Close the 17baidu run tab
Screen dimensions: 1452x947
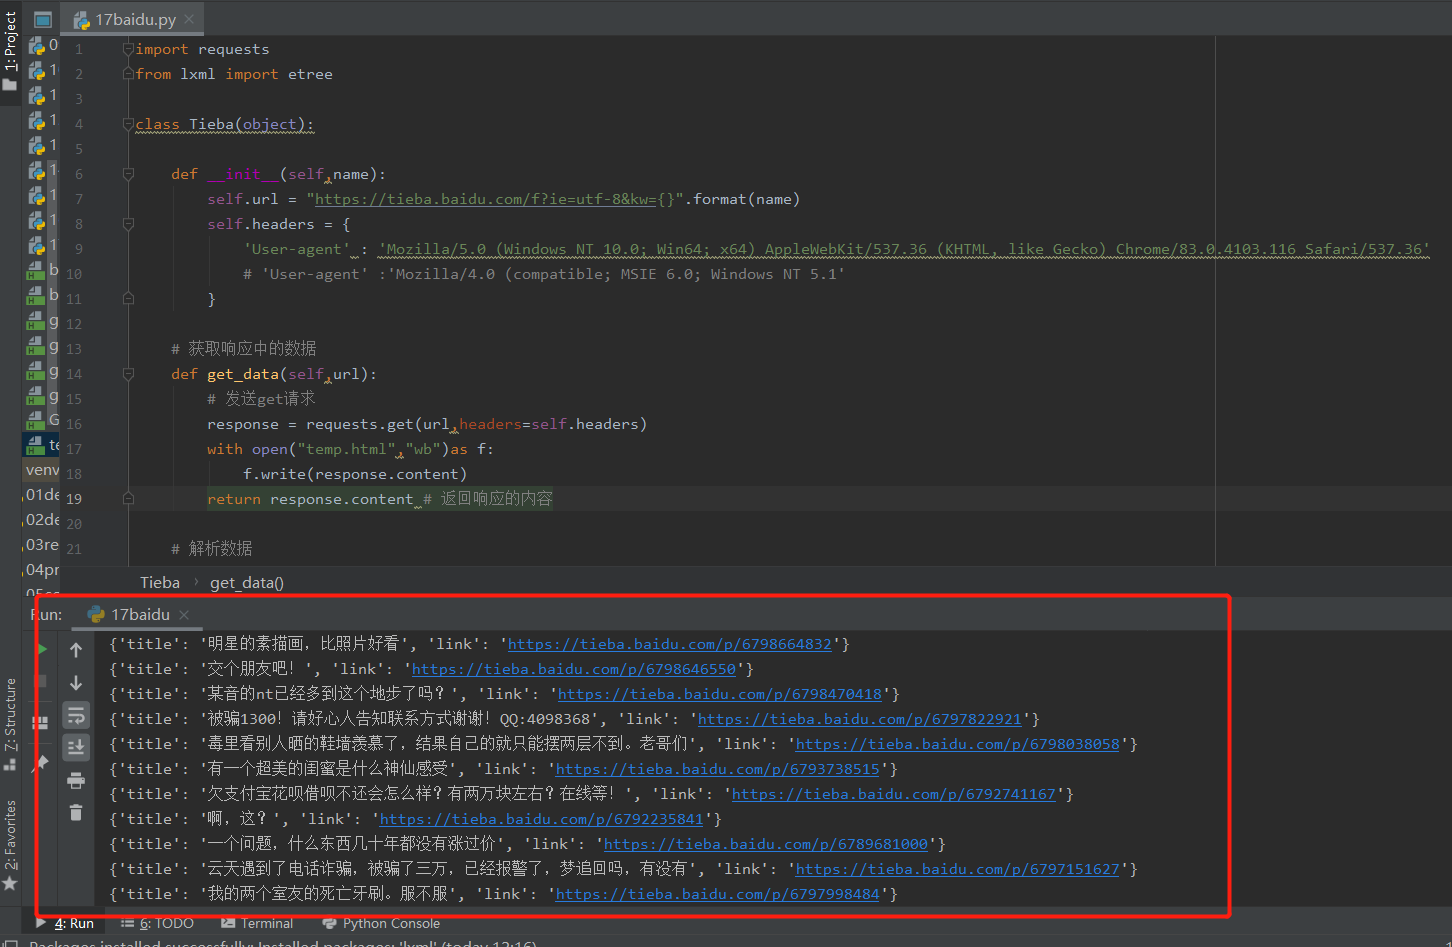click(x=184, y=615)
